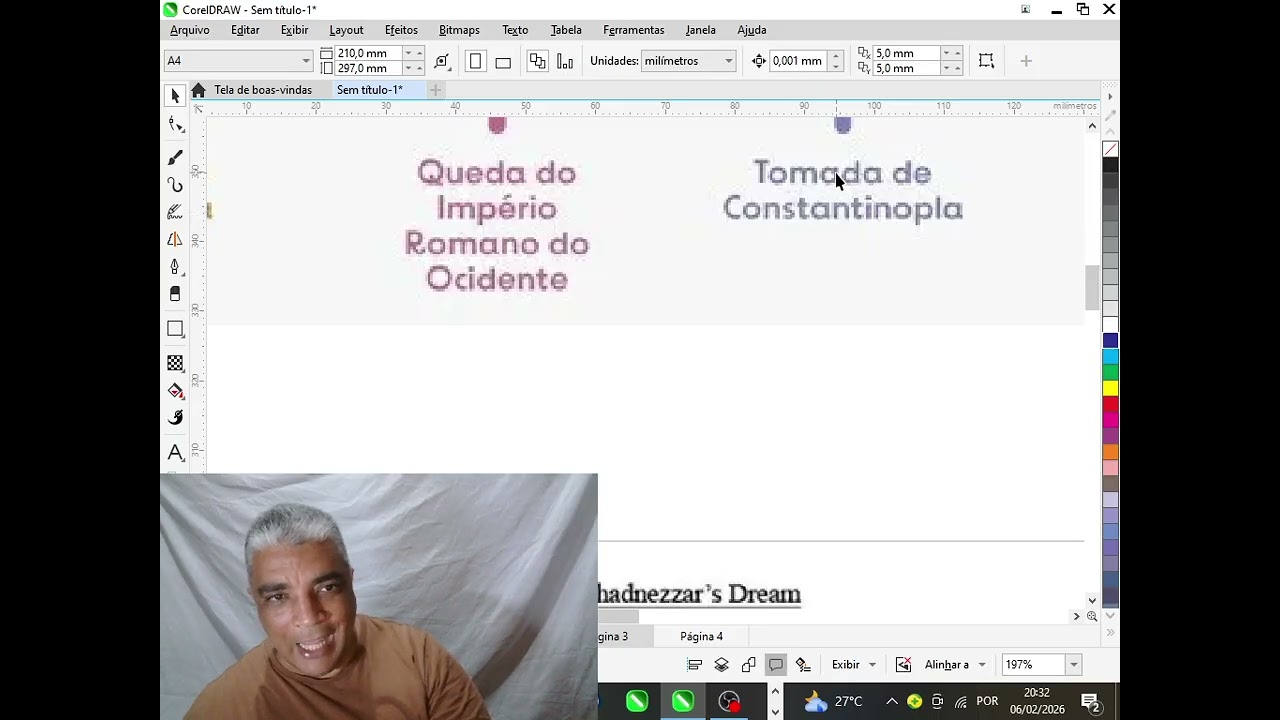Open the Arquivo menu
Image resolution: width=1280 pixels, height=720 pixels.
[x=190, y=30]
